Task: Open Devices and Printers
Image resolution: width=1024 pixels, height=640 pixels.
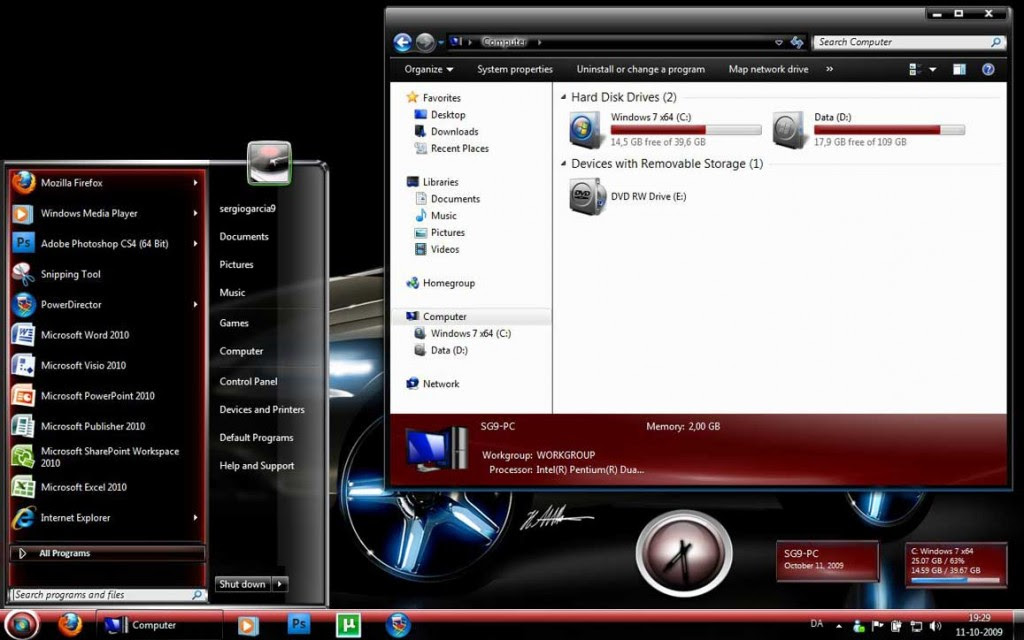Action: pyautogui.click(x=262, y=409)
